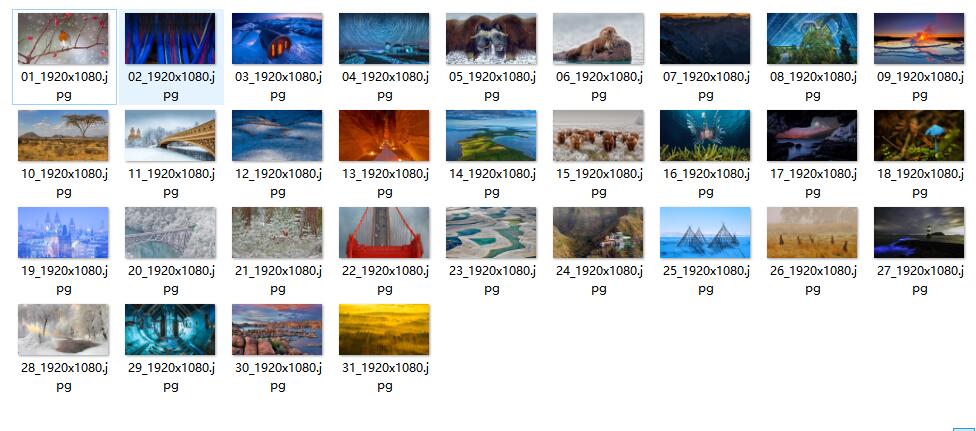Click the lighthouse night thumbnail 27_1920x1080.jpg
Image resolution: width=976 pixels, height=431 pixels.
(919, 233)
